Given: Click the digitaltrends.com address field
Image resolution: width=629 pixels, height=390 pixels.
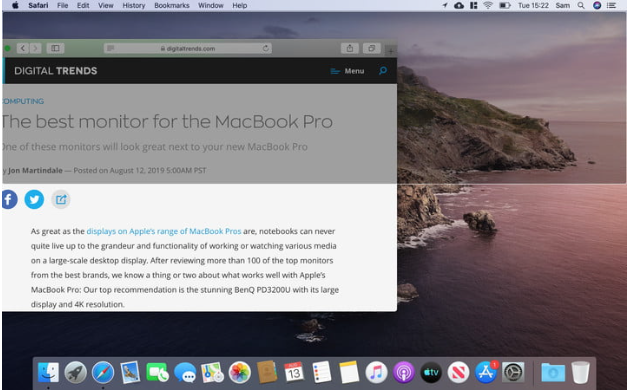Looking at the screenshot, I should point(187,49).
